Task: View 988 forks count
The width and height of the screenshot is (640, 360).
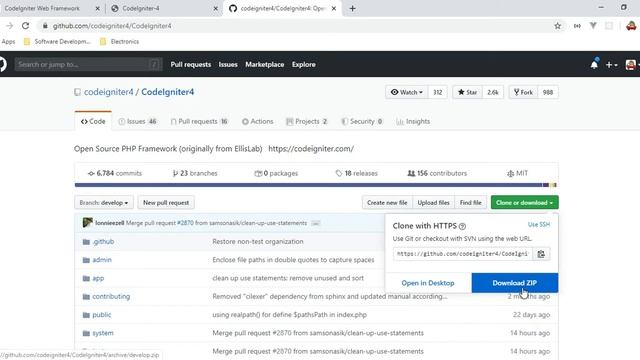Action: tap(548, 92)
